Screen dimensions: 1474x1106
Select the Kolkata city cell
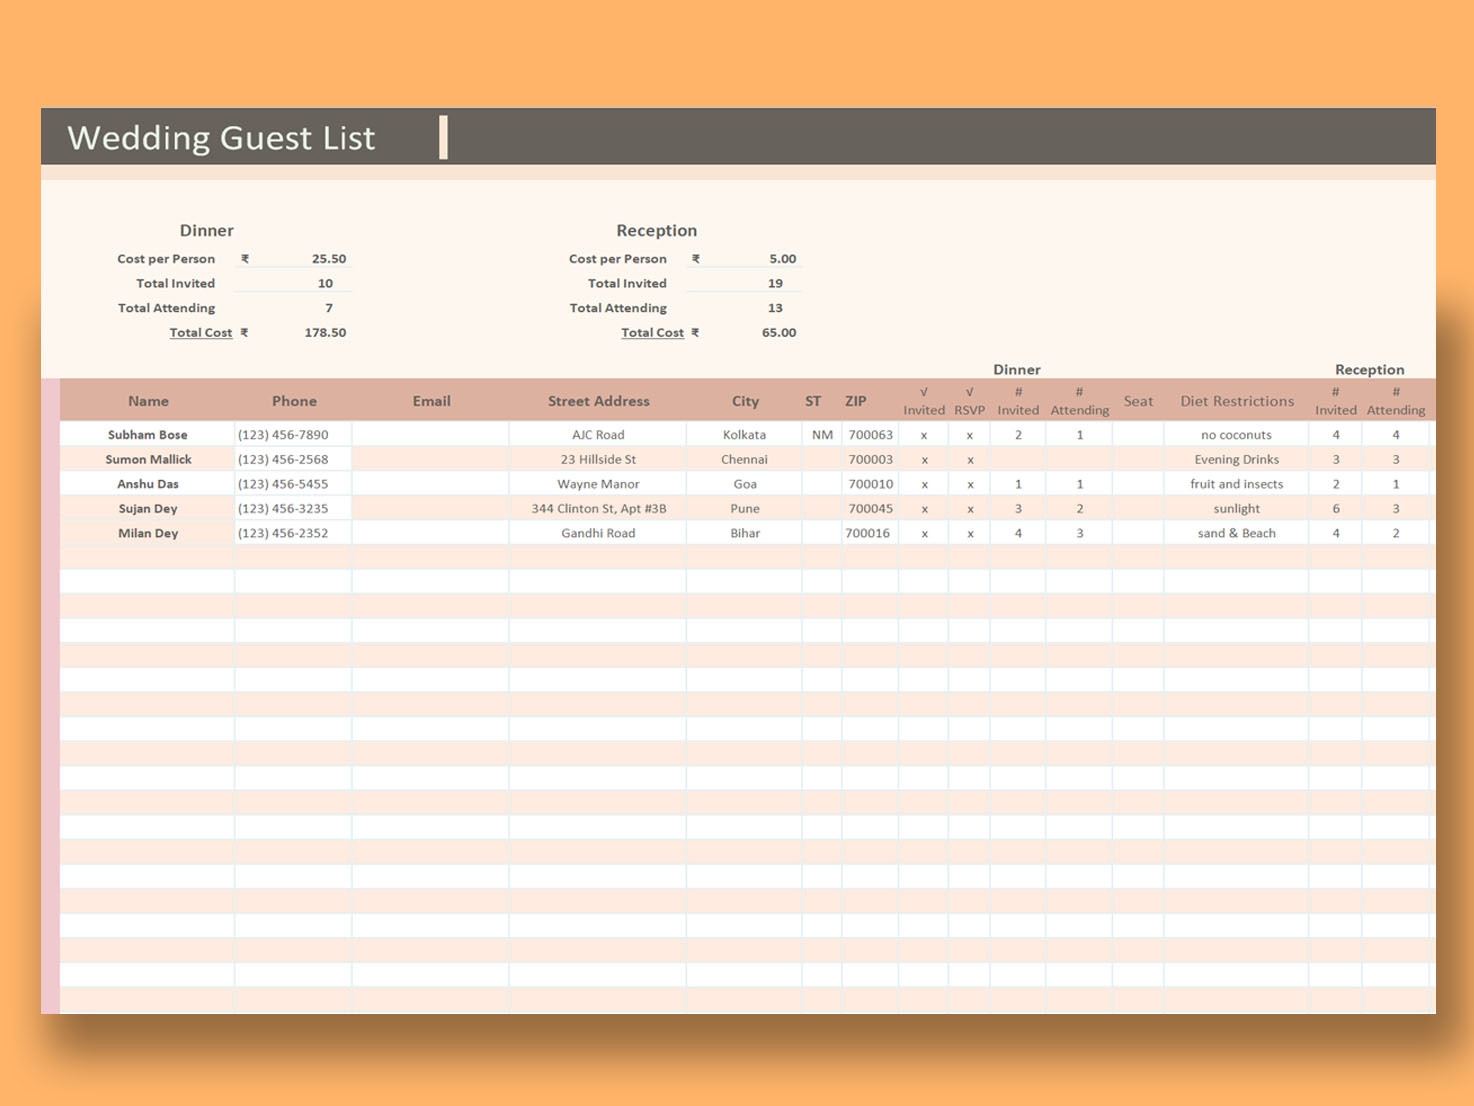click(744, 435)
